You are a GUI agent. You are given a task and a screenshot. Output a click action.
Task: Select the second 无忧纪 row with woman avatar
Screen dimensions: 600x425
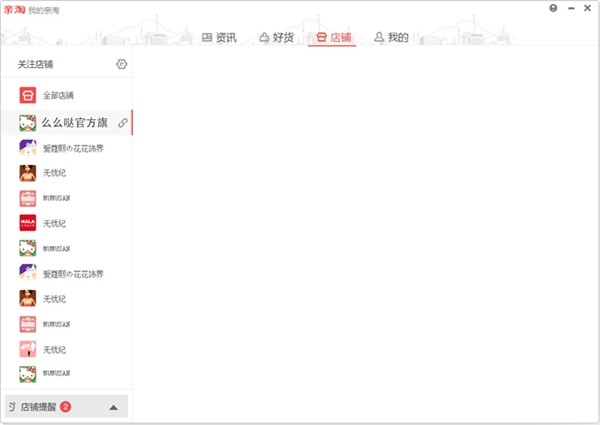67,299
